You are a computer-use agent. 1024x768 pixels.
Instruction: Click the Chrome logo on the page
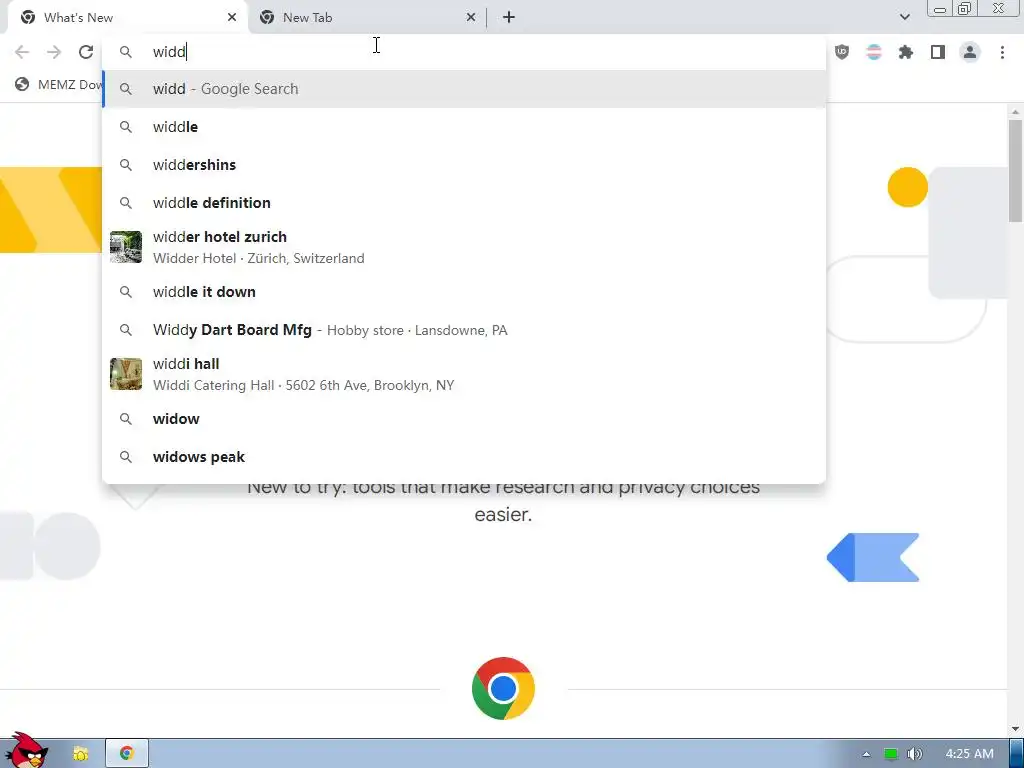point(503,688)
